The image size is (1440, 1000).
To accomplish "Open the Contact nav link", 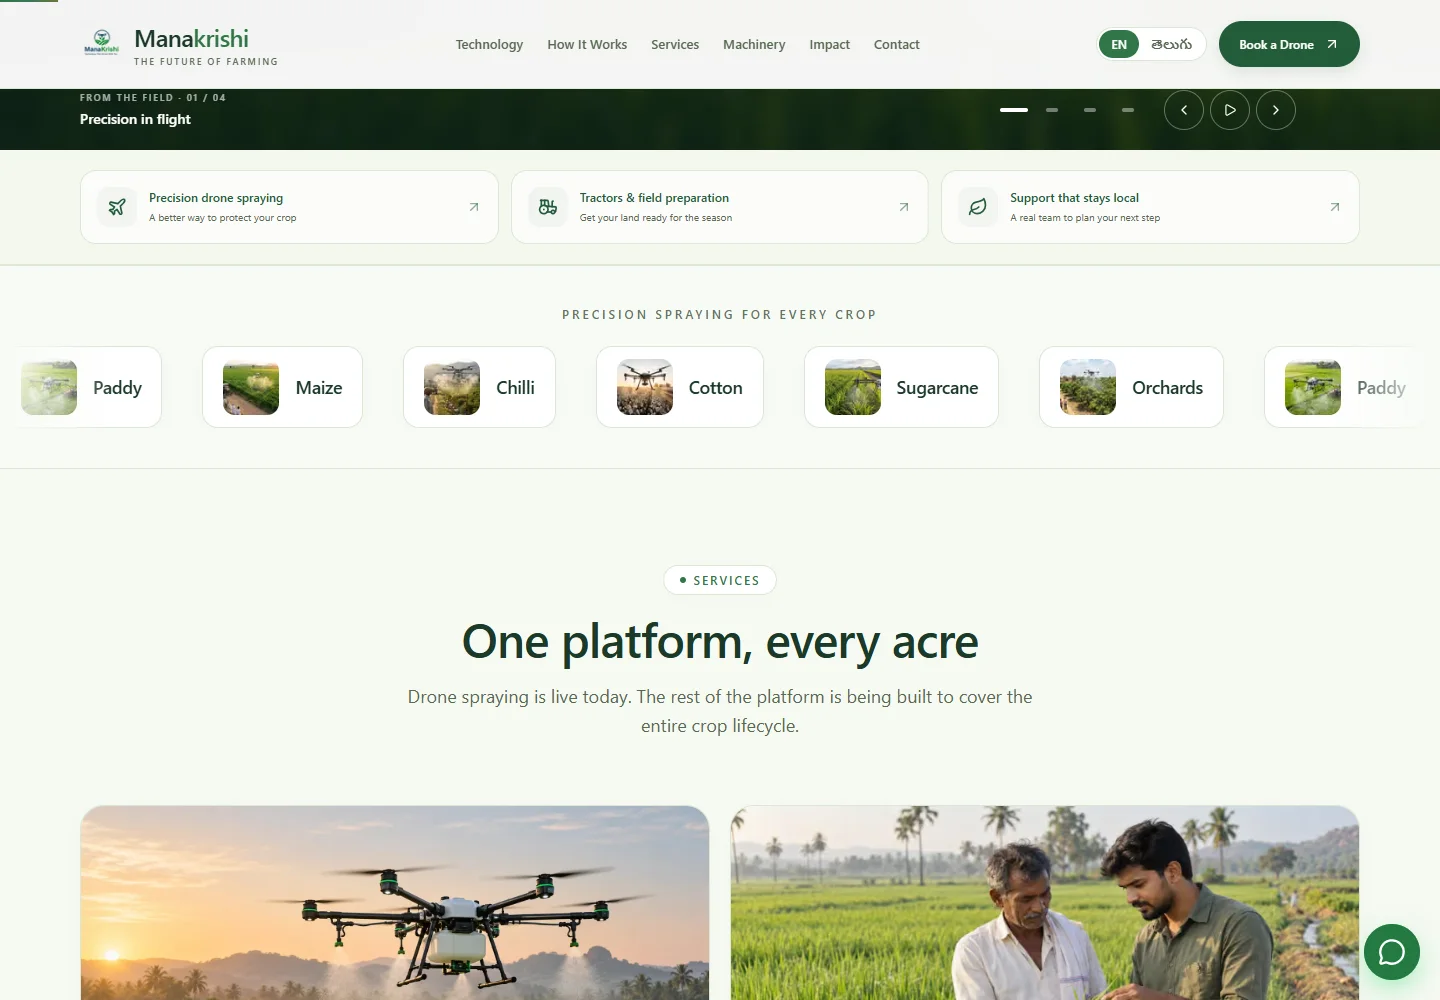I will coord(896,44).
